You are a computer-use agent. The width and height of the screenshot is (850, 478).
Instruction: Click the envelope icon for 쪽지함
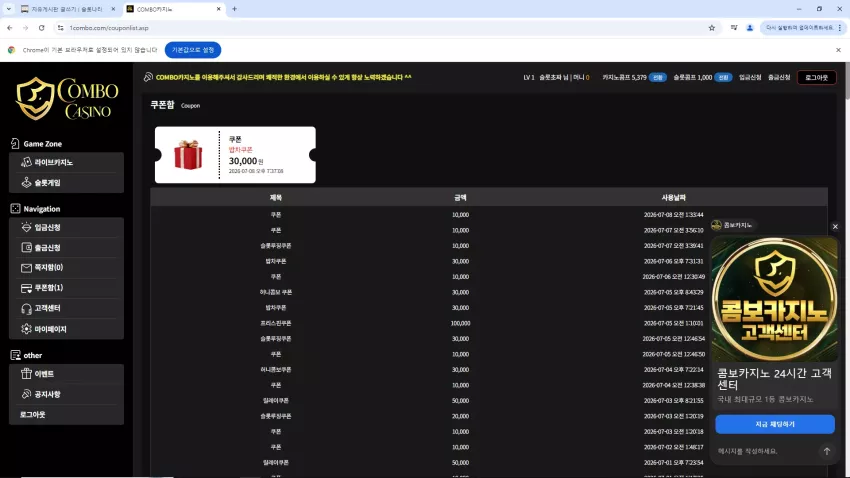26,268
